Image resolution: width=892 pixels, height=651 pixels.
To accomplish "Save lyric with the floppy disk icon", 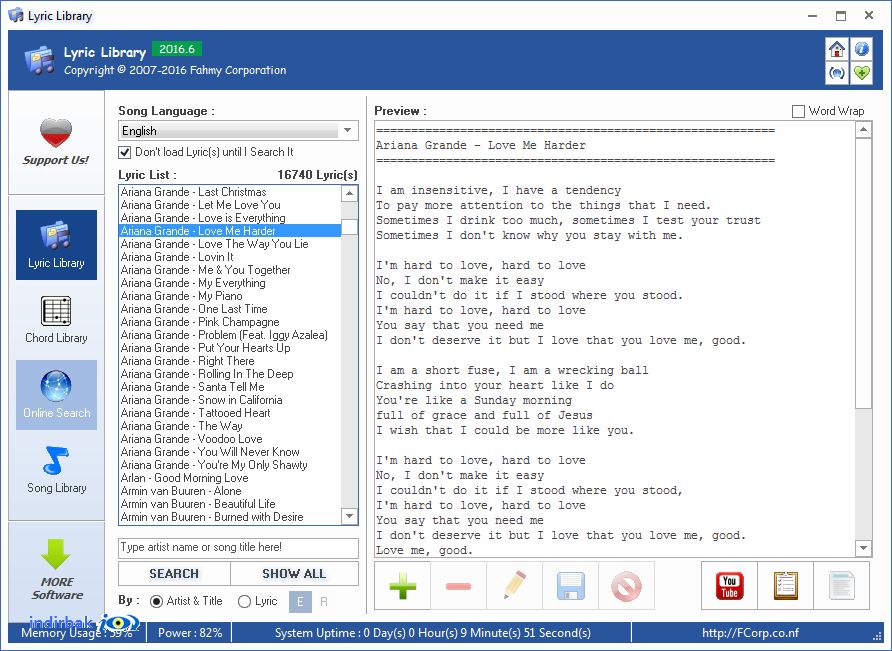I will tap(571, 586).
